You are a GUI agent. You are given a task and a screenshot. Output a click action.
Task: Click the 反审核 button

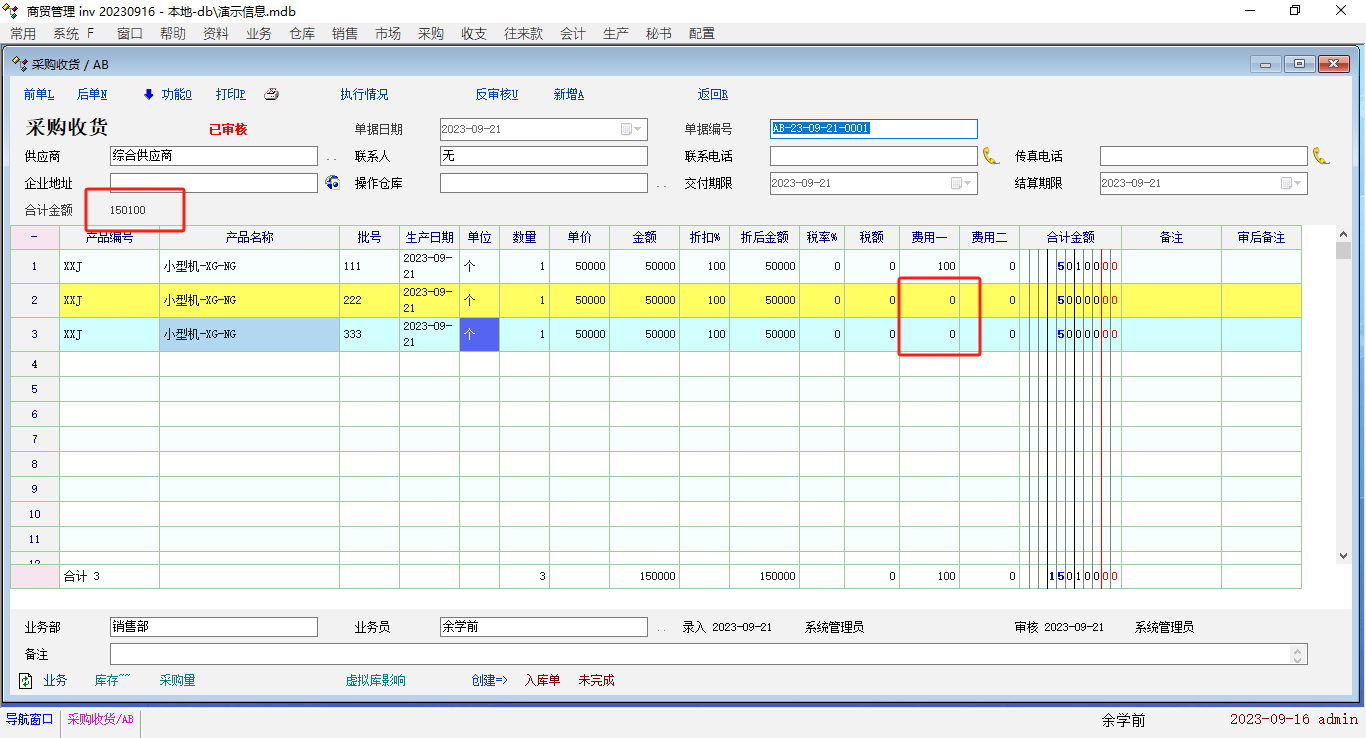pyautogui.click(x=496, y=95)
